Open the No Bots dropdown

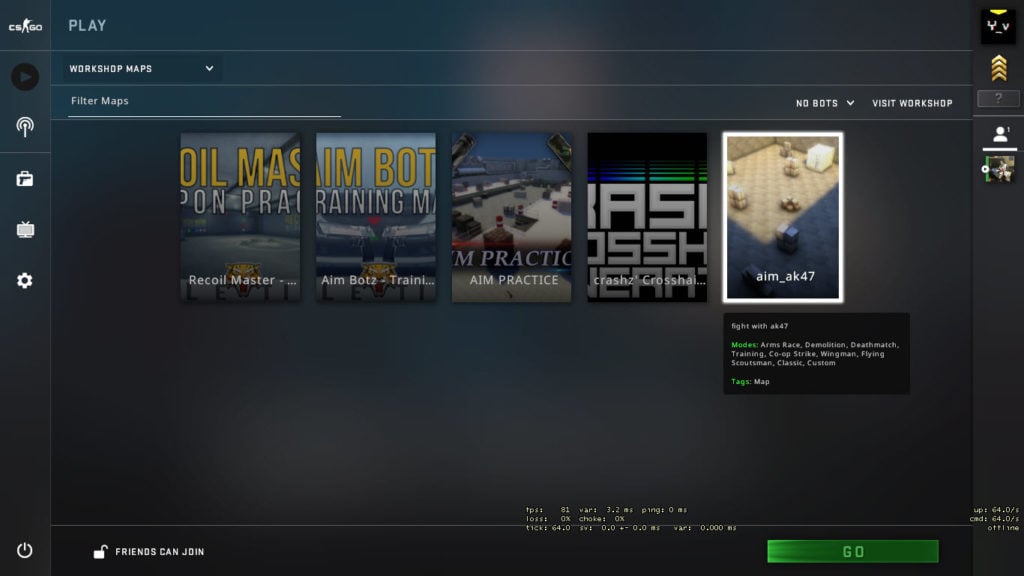pos(825,103)
